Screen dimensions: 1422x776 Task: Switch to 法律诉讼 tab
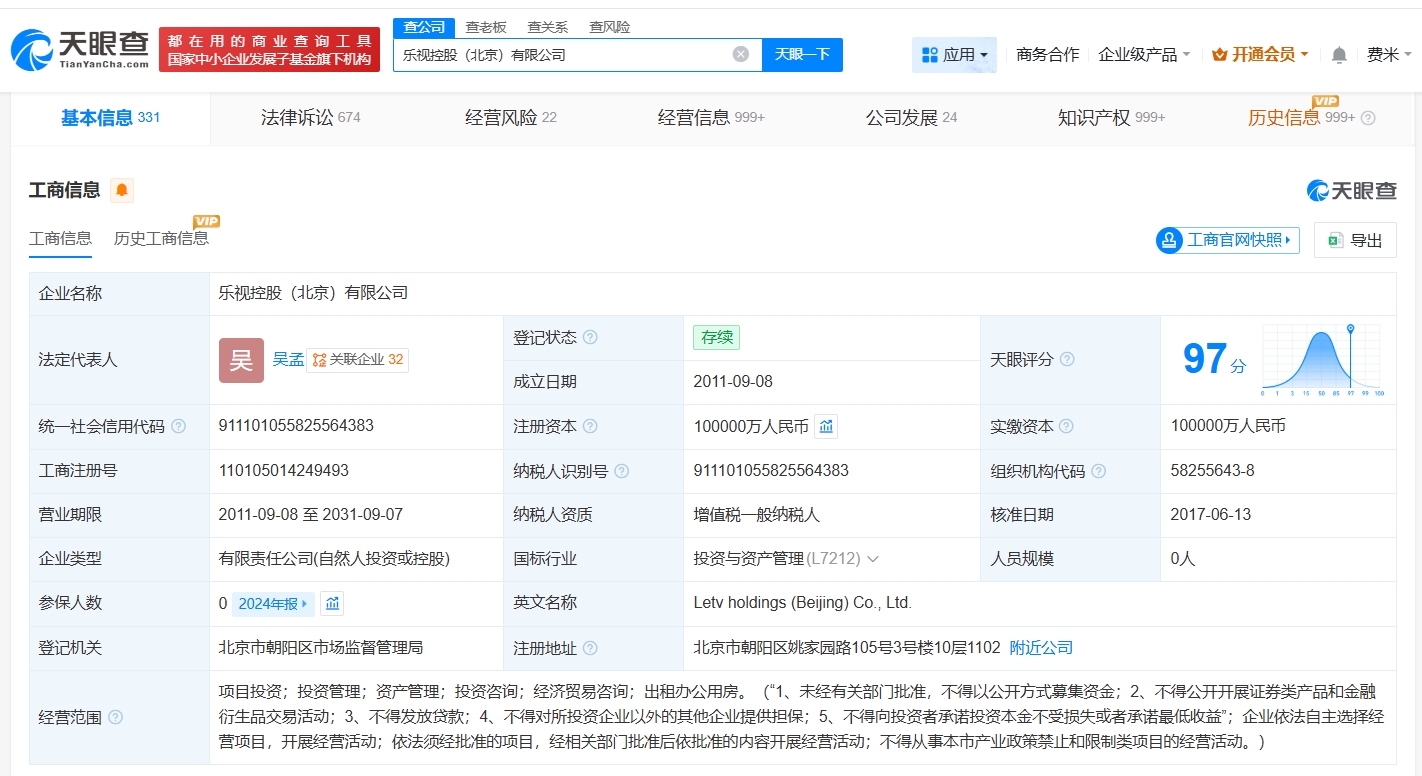tap(310, 118)
